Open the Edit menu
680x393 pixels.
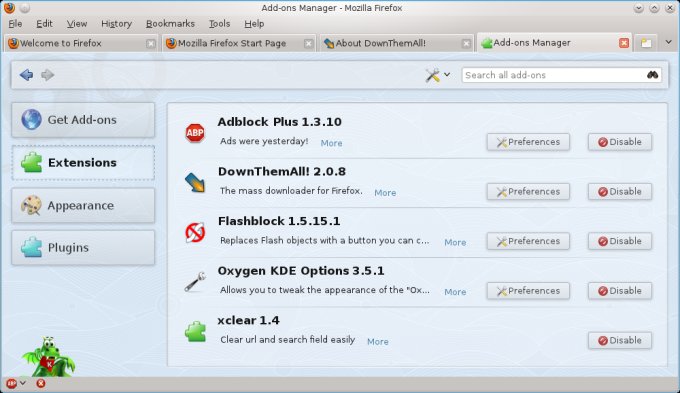coord(44,23)
